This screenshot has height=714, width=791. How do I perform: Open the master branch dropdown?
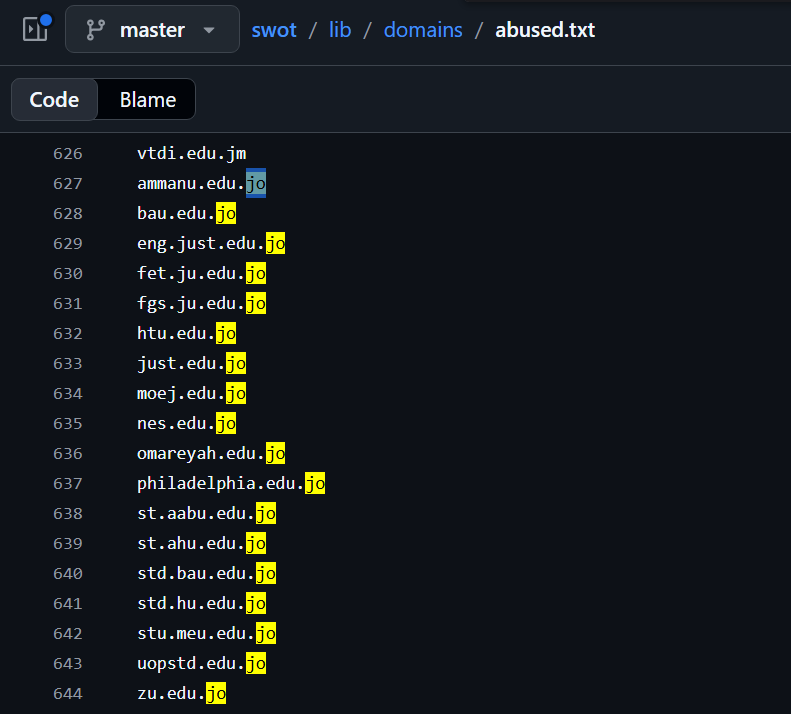click(152, 29)
